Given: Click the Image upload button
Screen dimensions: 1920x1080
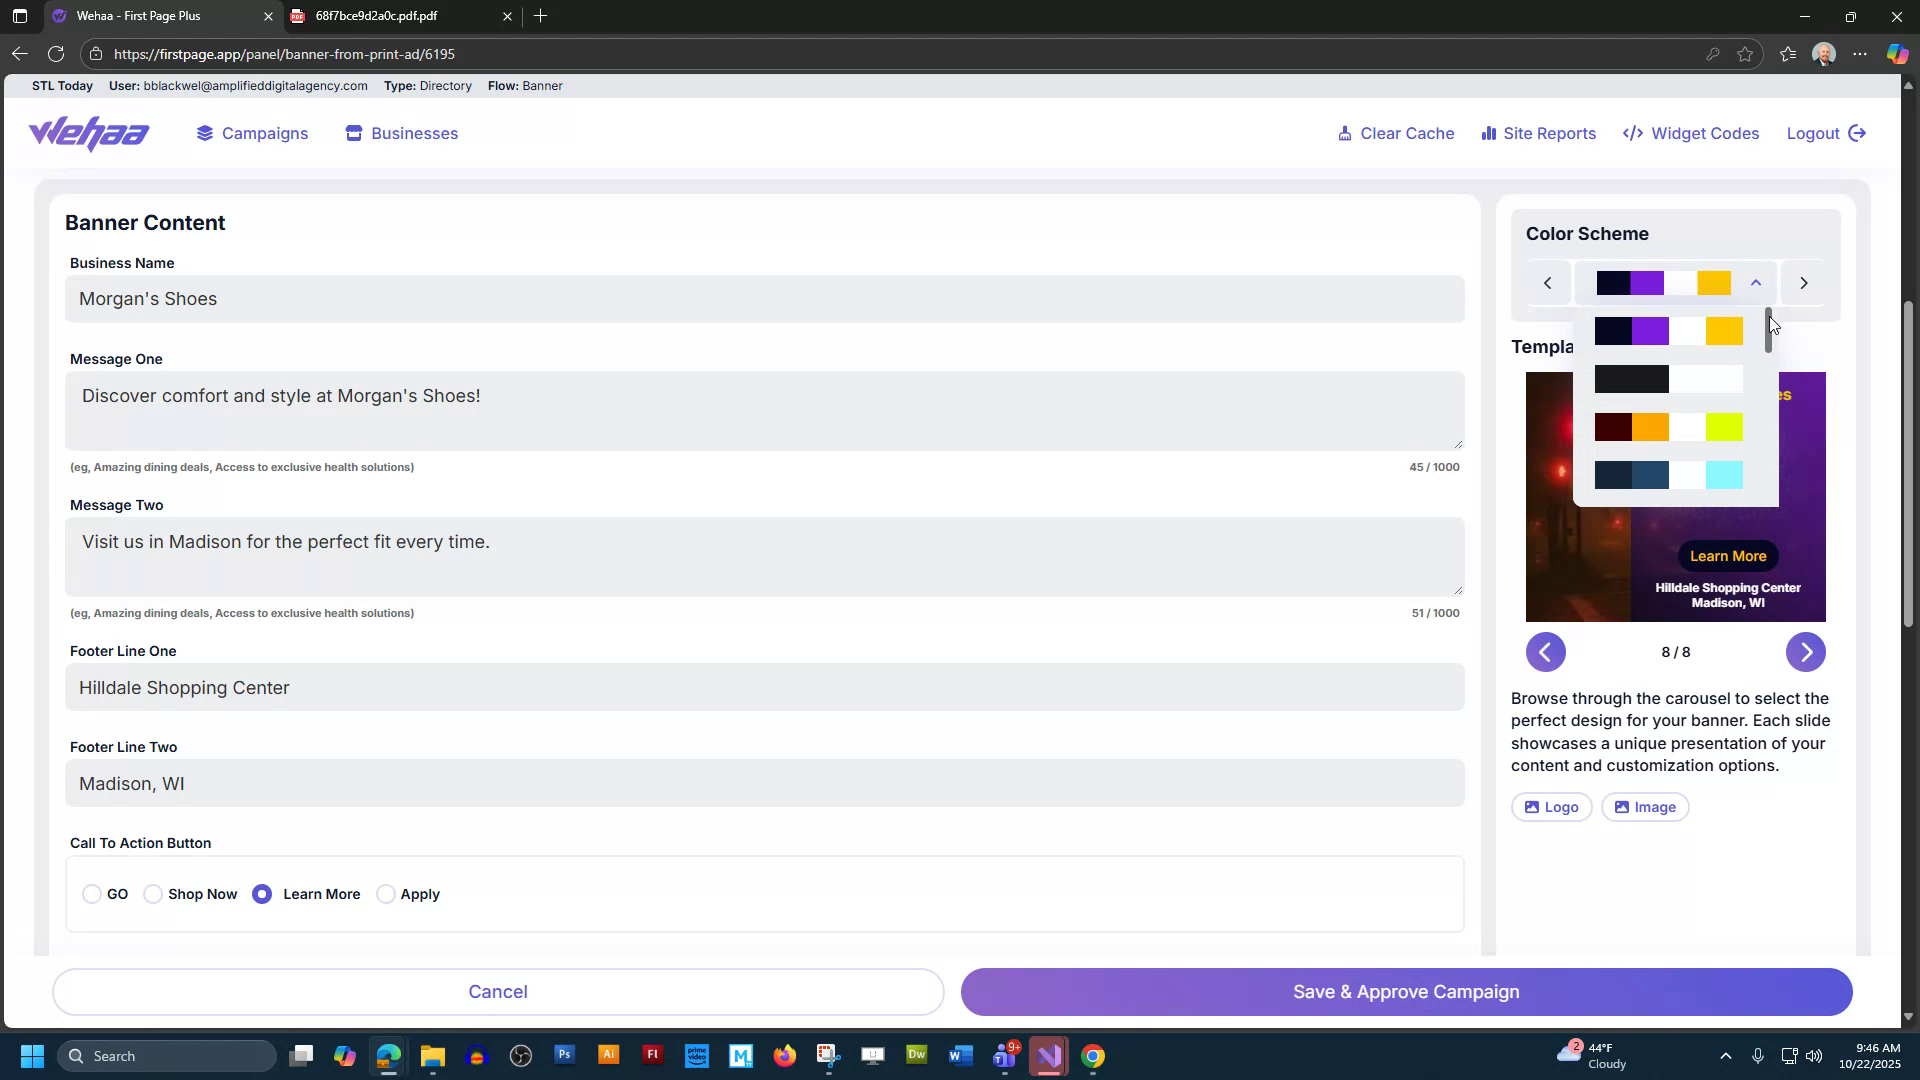Looking at the screenshot, I should tap(1645, 807).
